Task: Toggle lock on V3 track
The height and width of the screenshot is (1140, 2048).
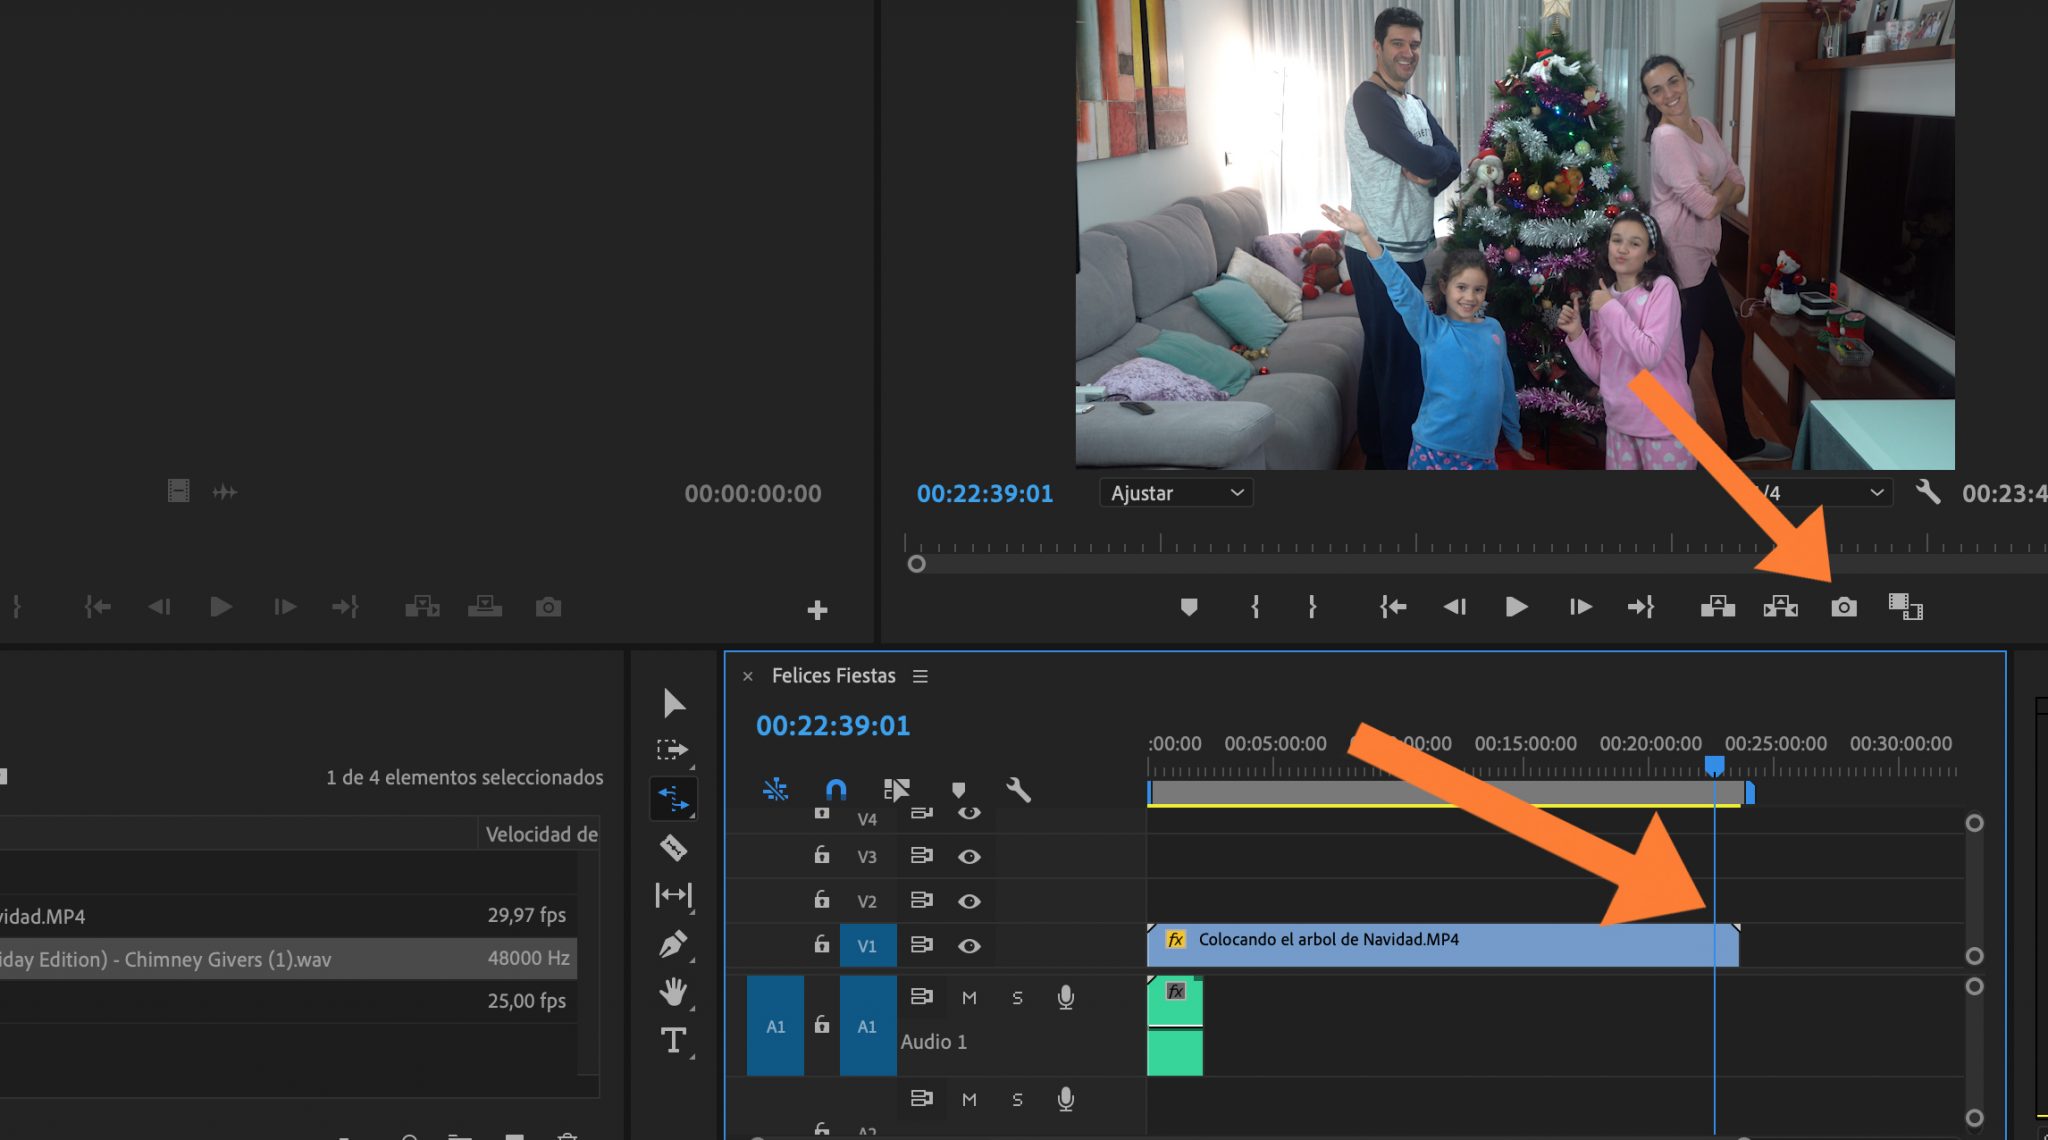Action: click(821, 856)
